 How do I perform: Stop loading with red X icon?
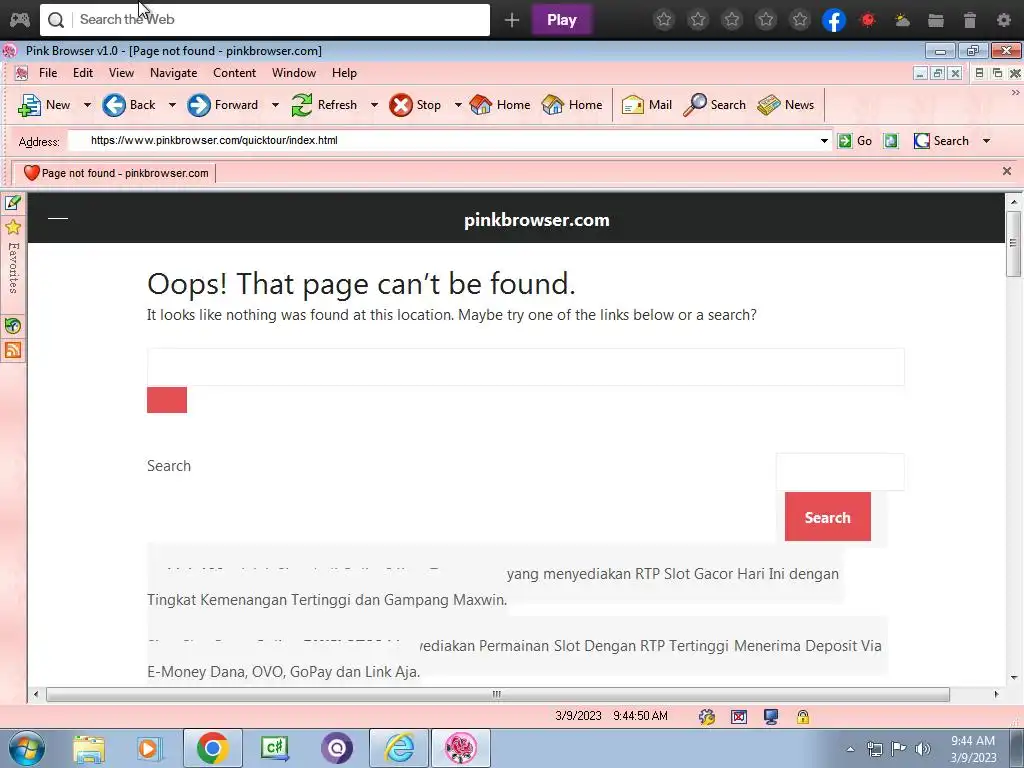(x=401, y=105)
